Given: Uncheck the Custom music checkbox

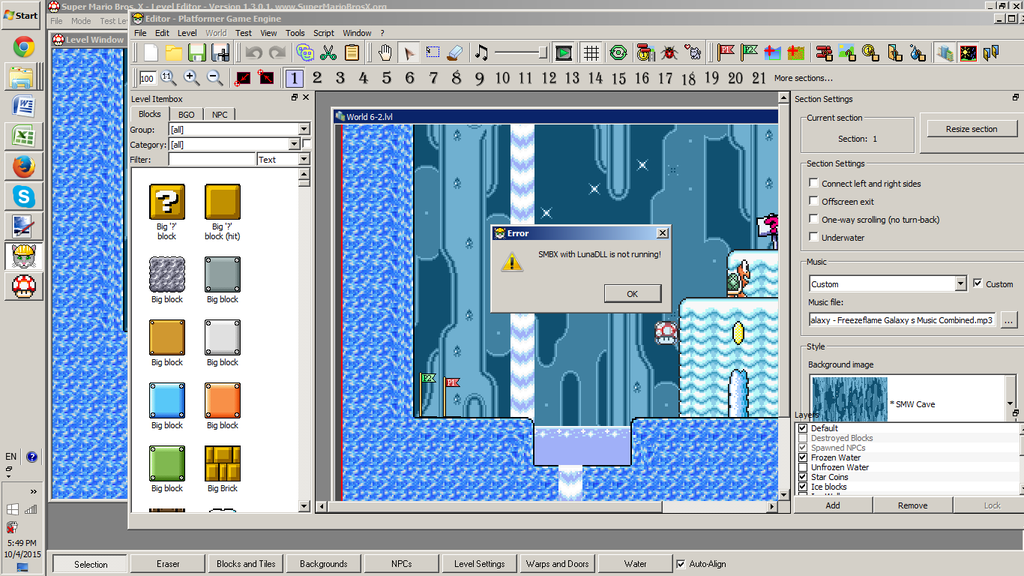Looking at the screenshot, I should tap(978, 283).
